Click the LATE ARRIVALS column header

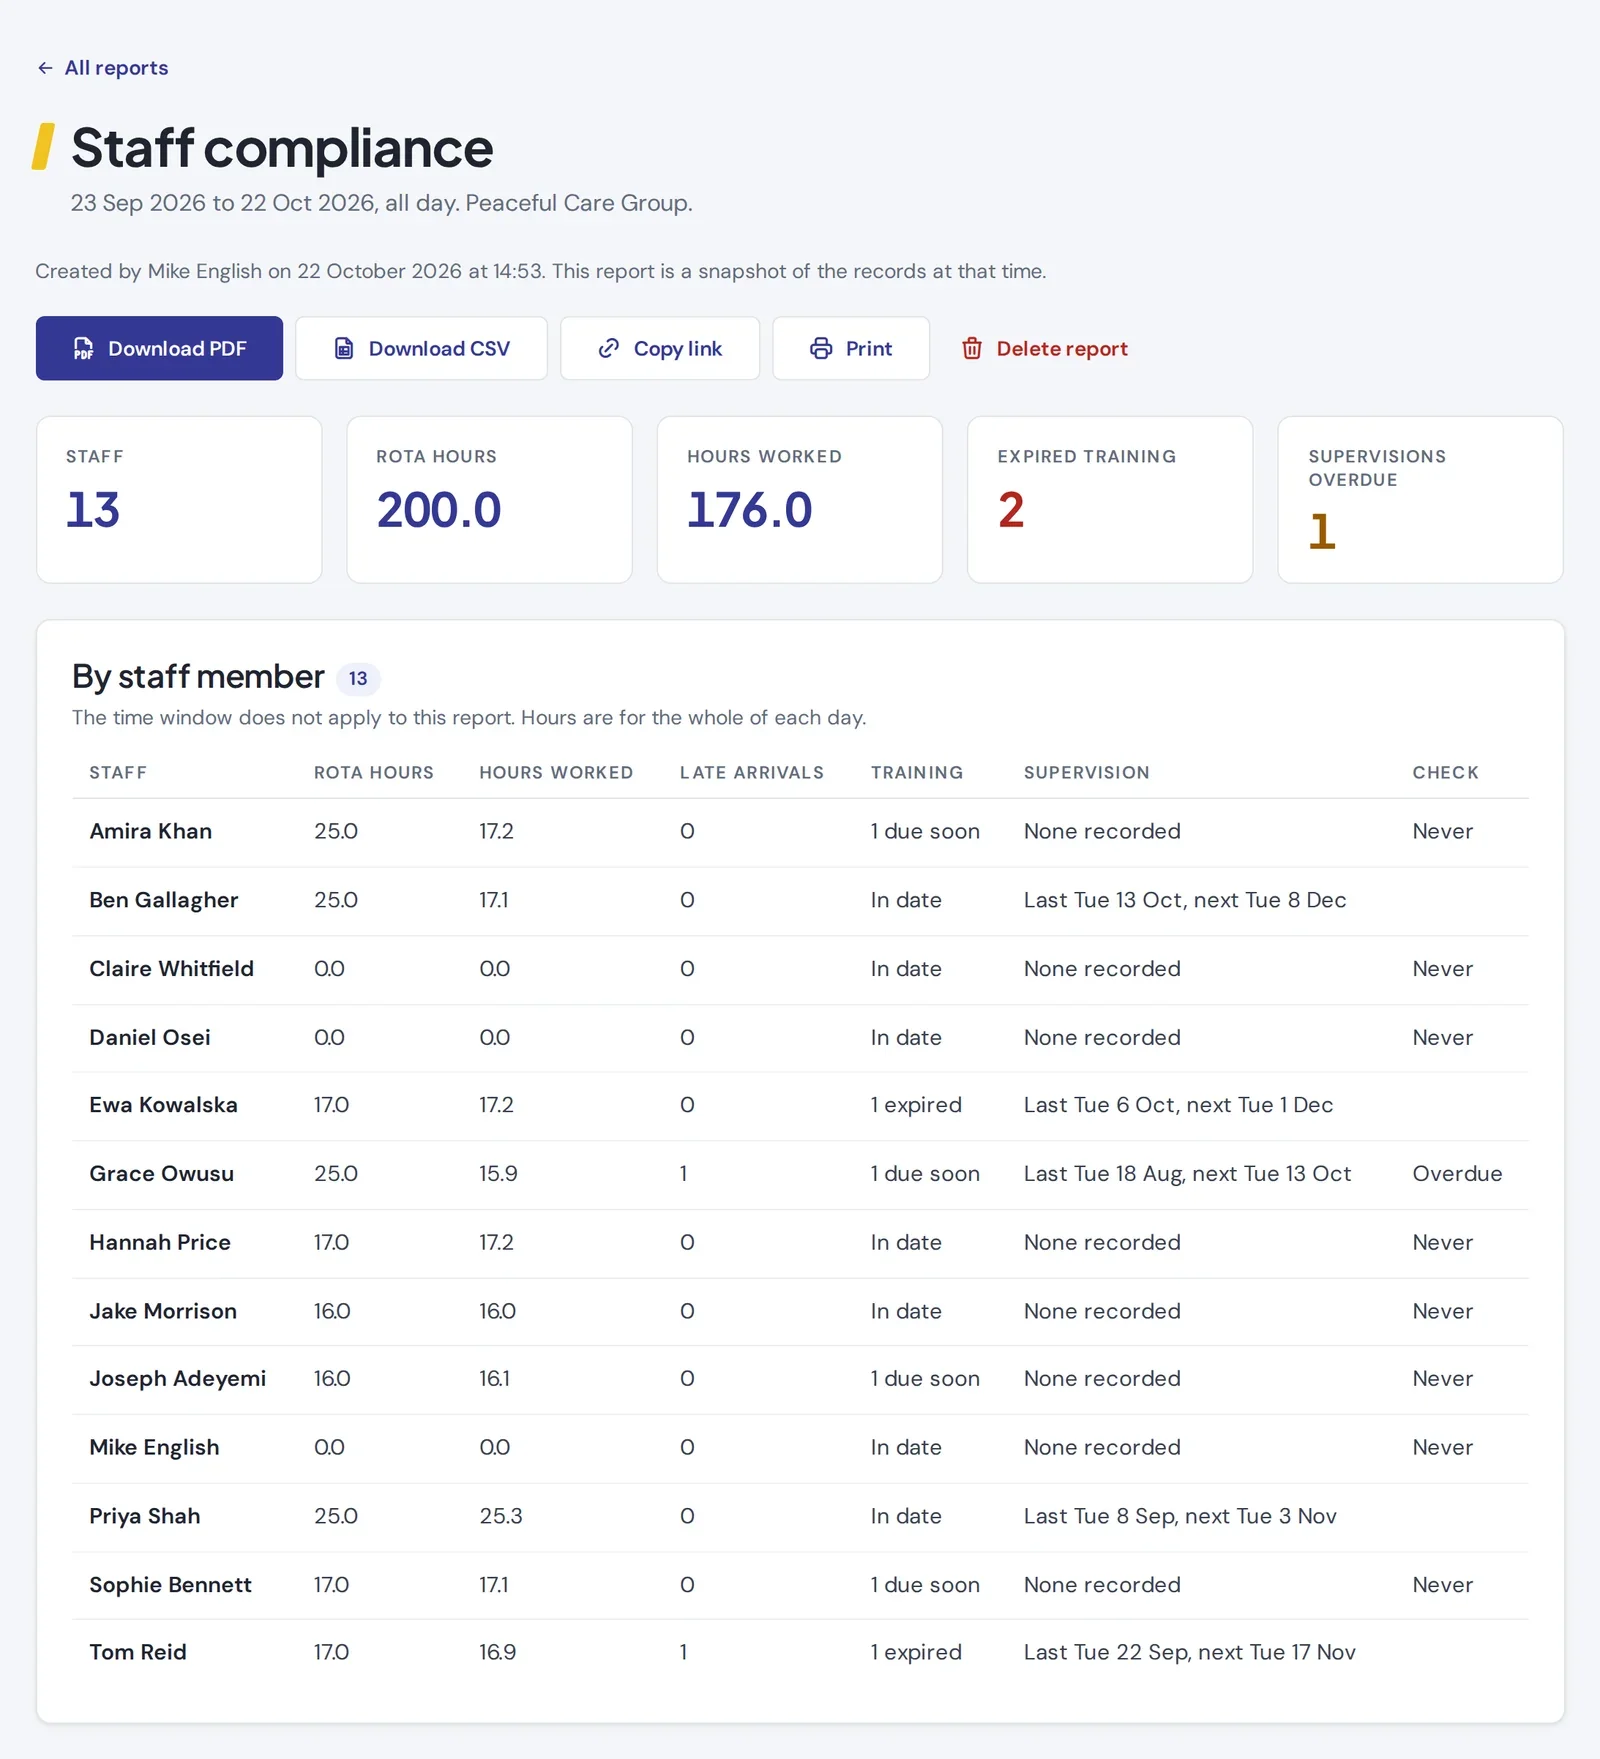pyautogui.click(x=752, y=772)
